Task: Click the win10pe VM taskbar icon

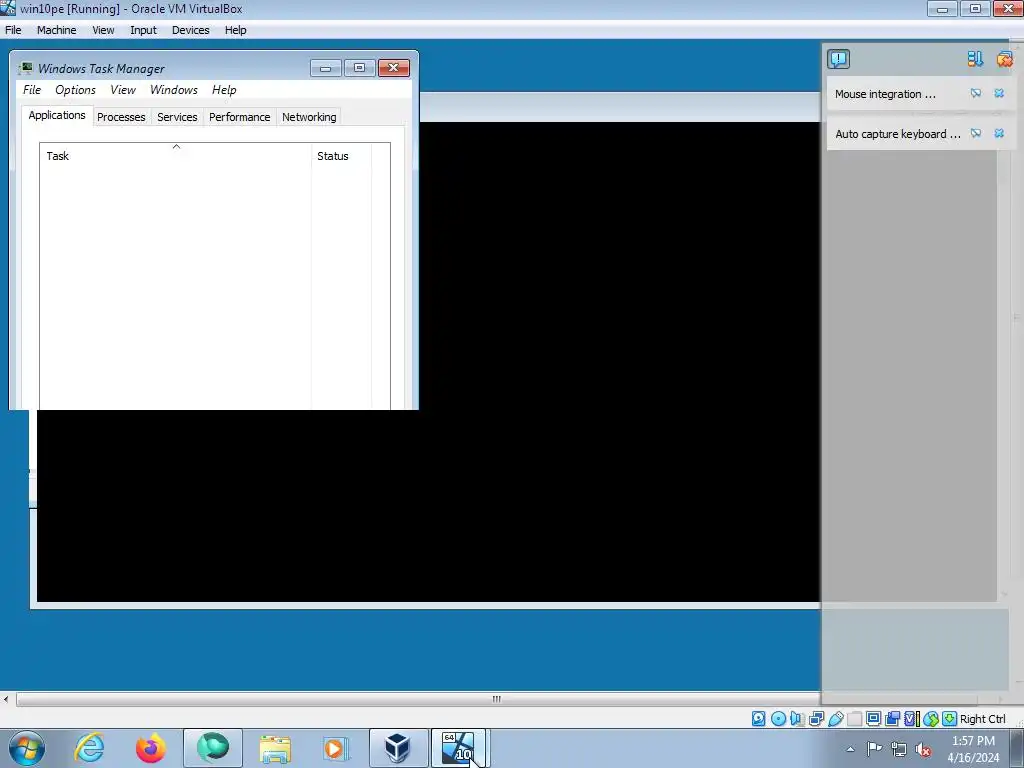Action: [x=458, y=748]
